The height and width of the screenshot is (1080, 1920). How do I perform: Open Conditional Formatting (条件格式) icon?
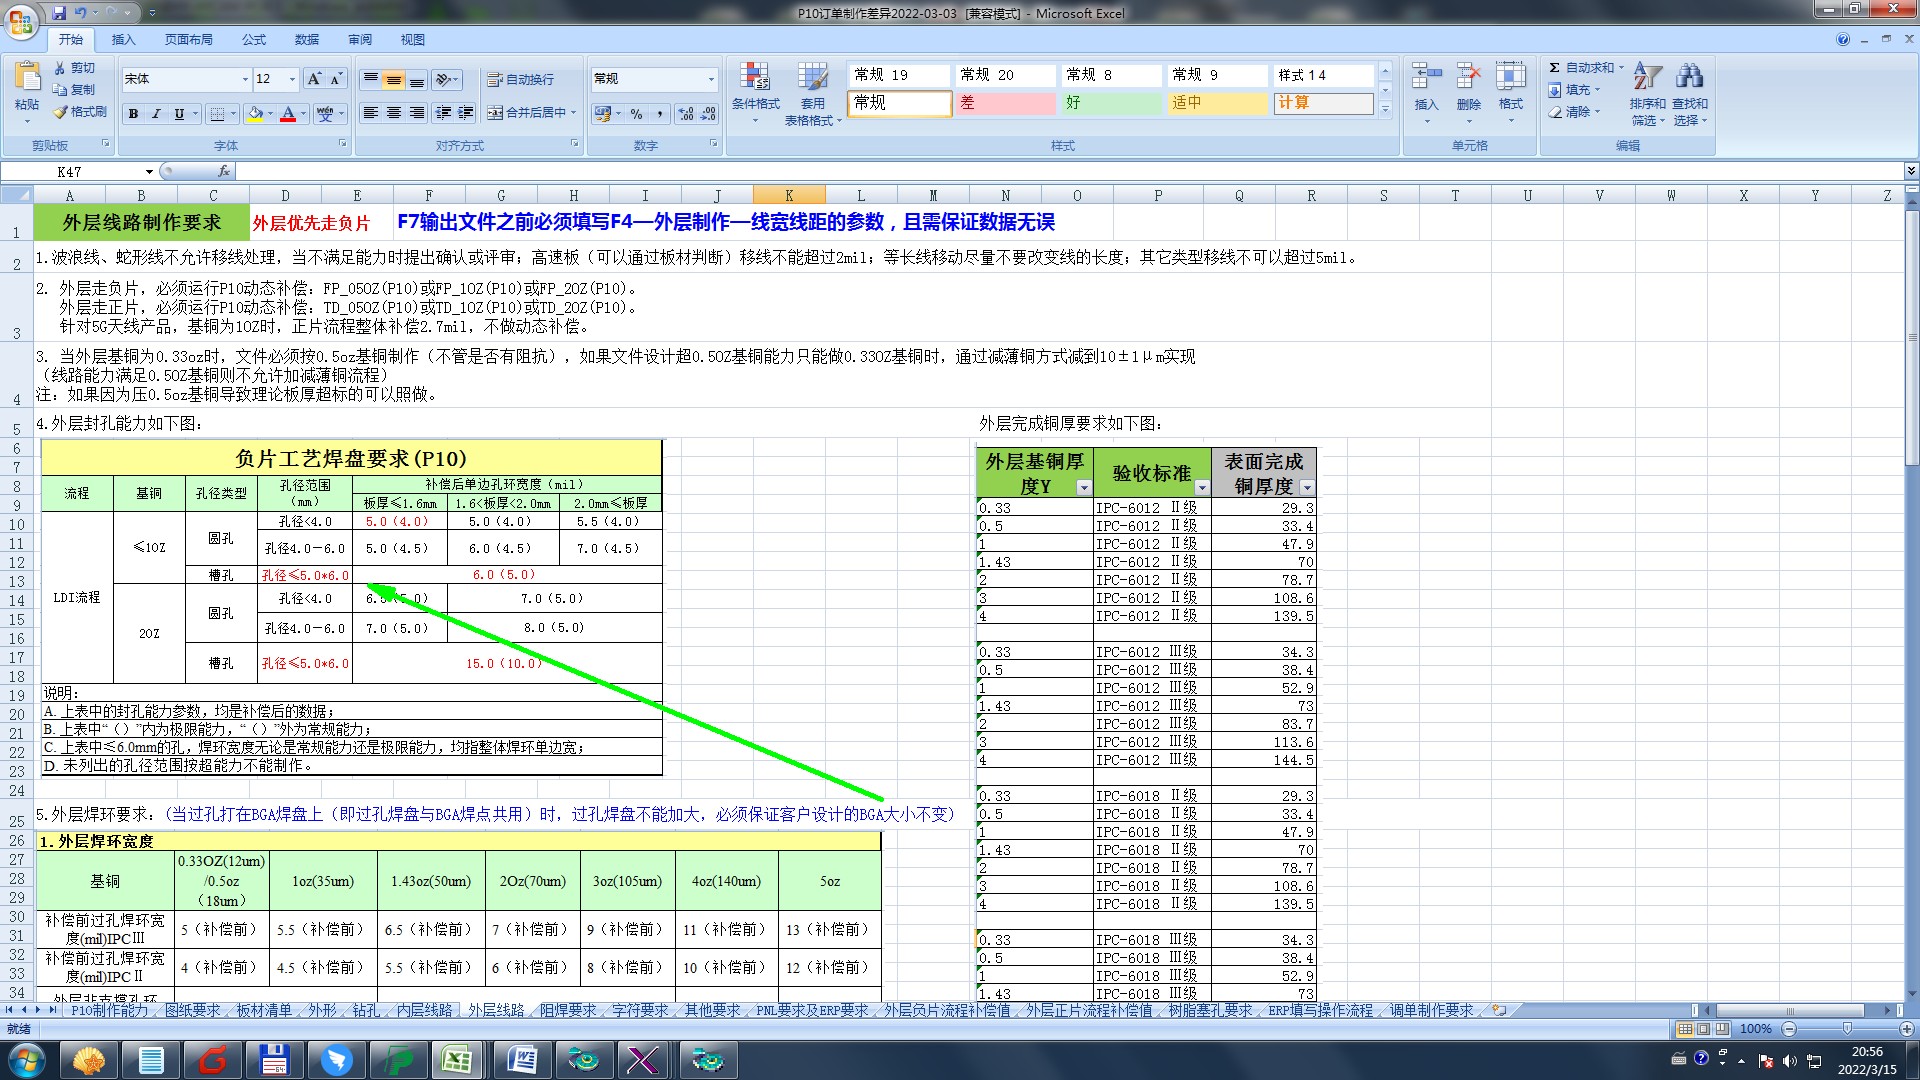[x=755, y=78]
